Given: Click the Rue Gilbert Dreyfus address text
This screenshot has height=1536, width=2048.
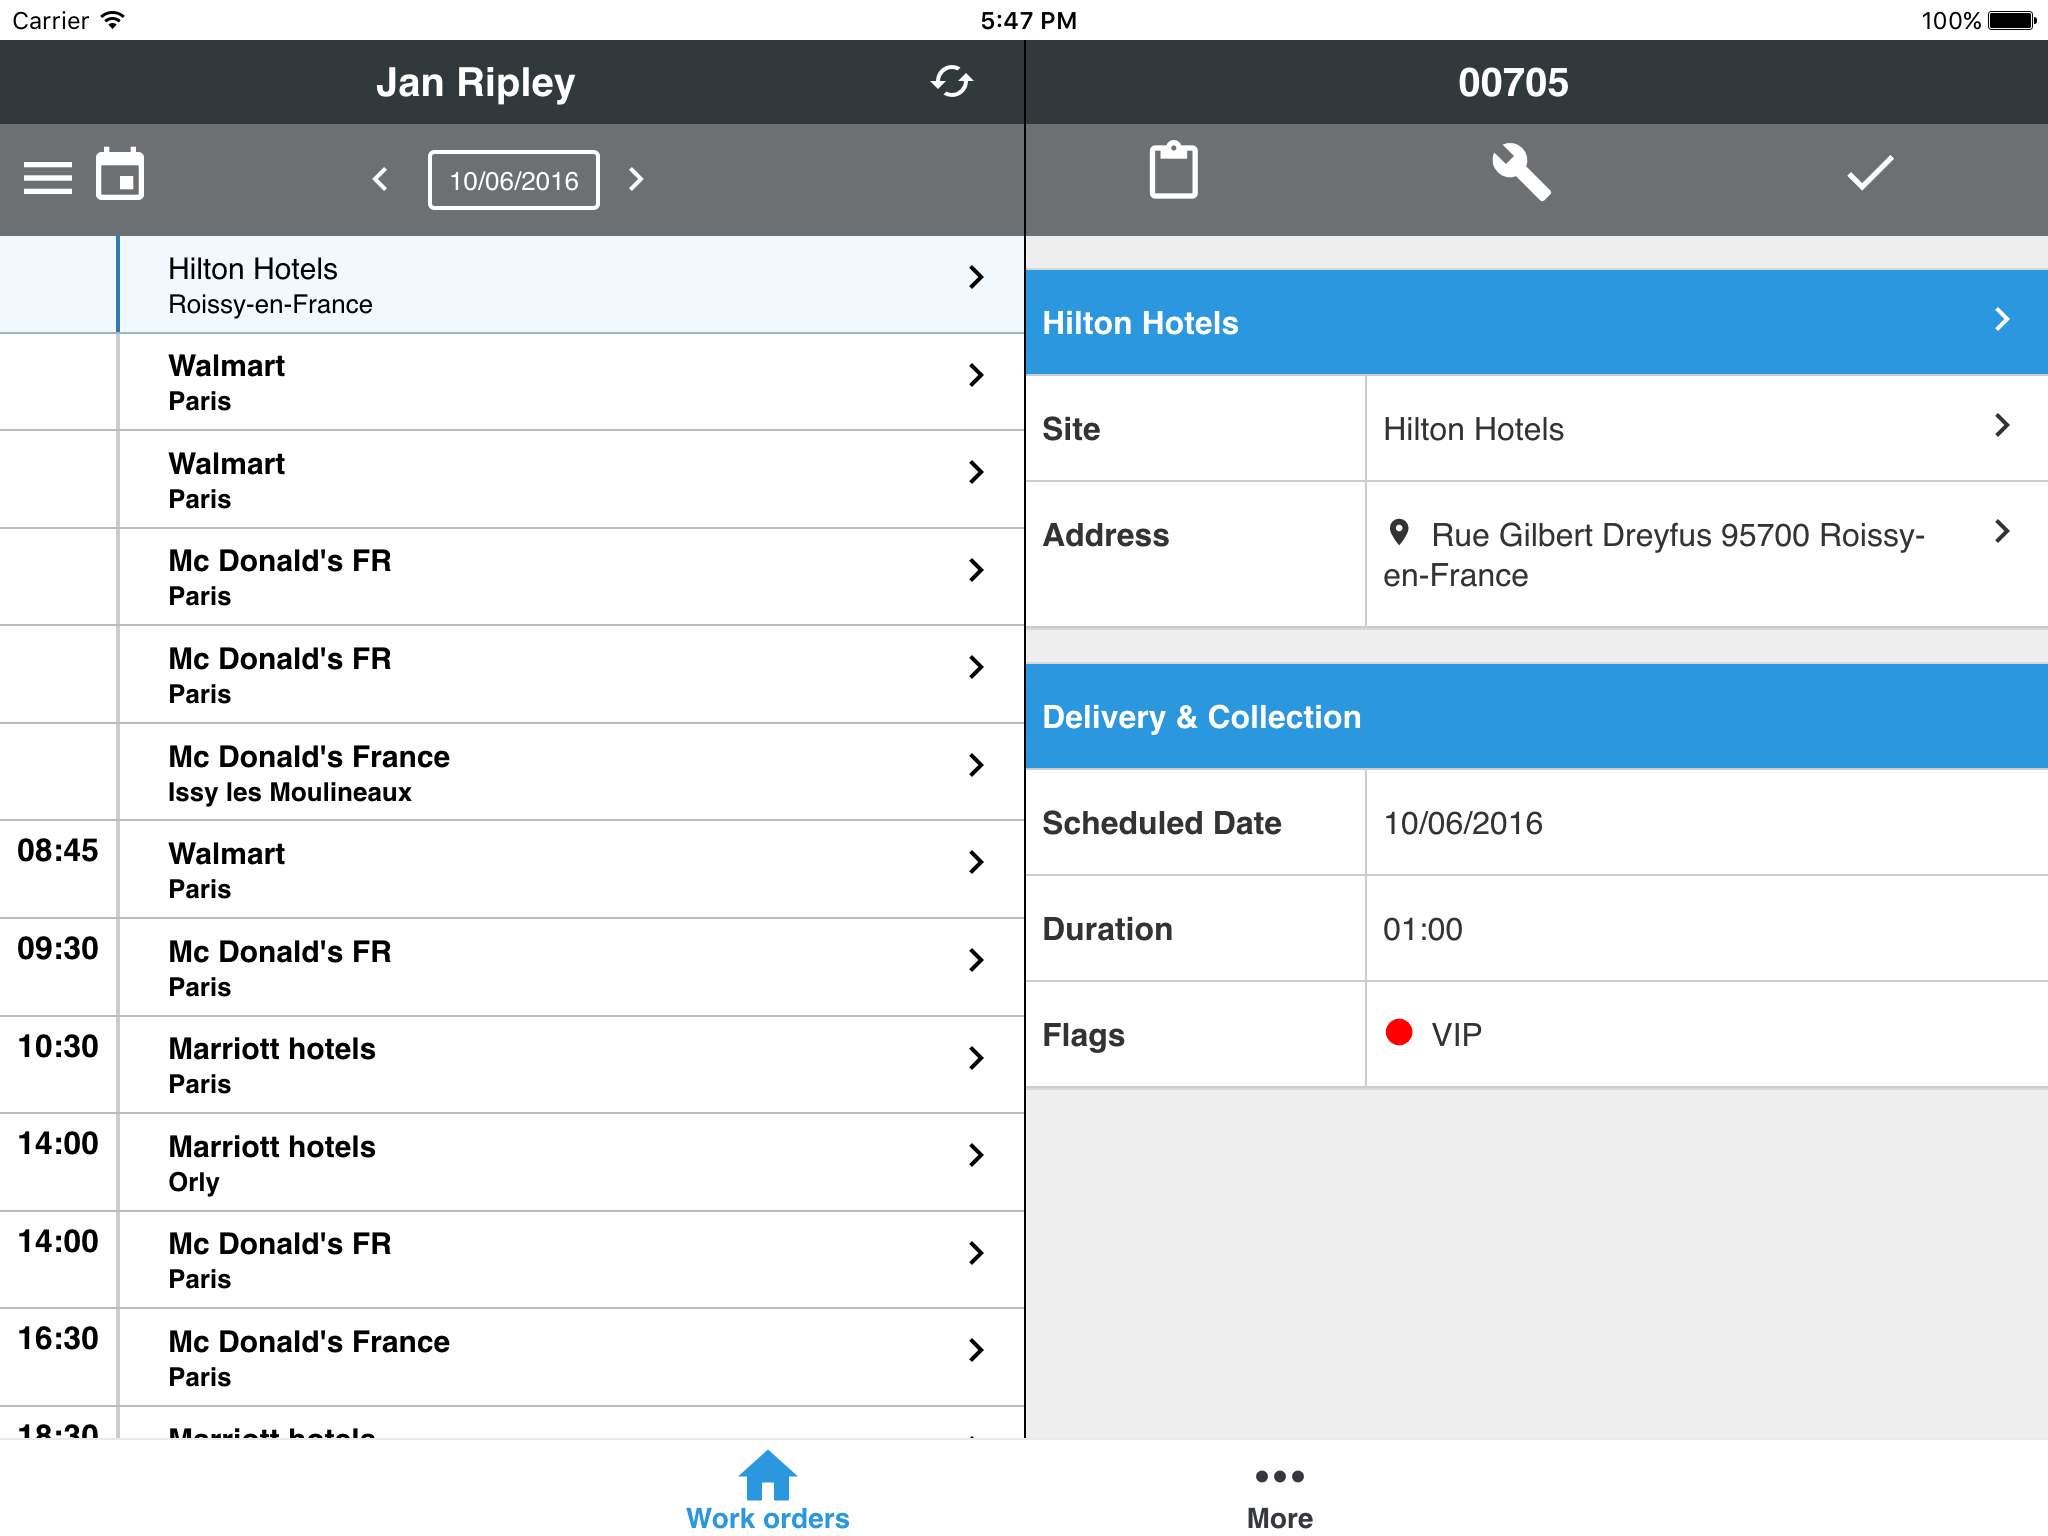Looking at the screenshot, I should point(1654,555).
